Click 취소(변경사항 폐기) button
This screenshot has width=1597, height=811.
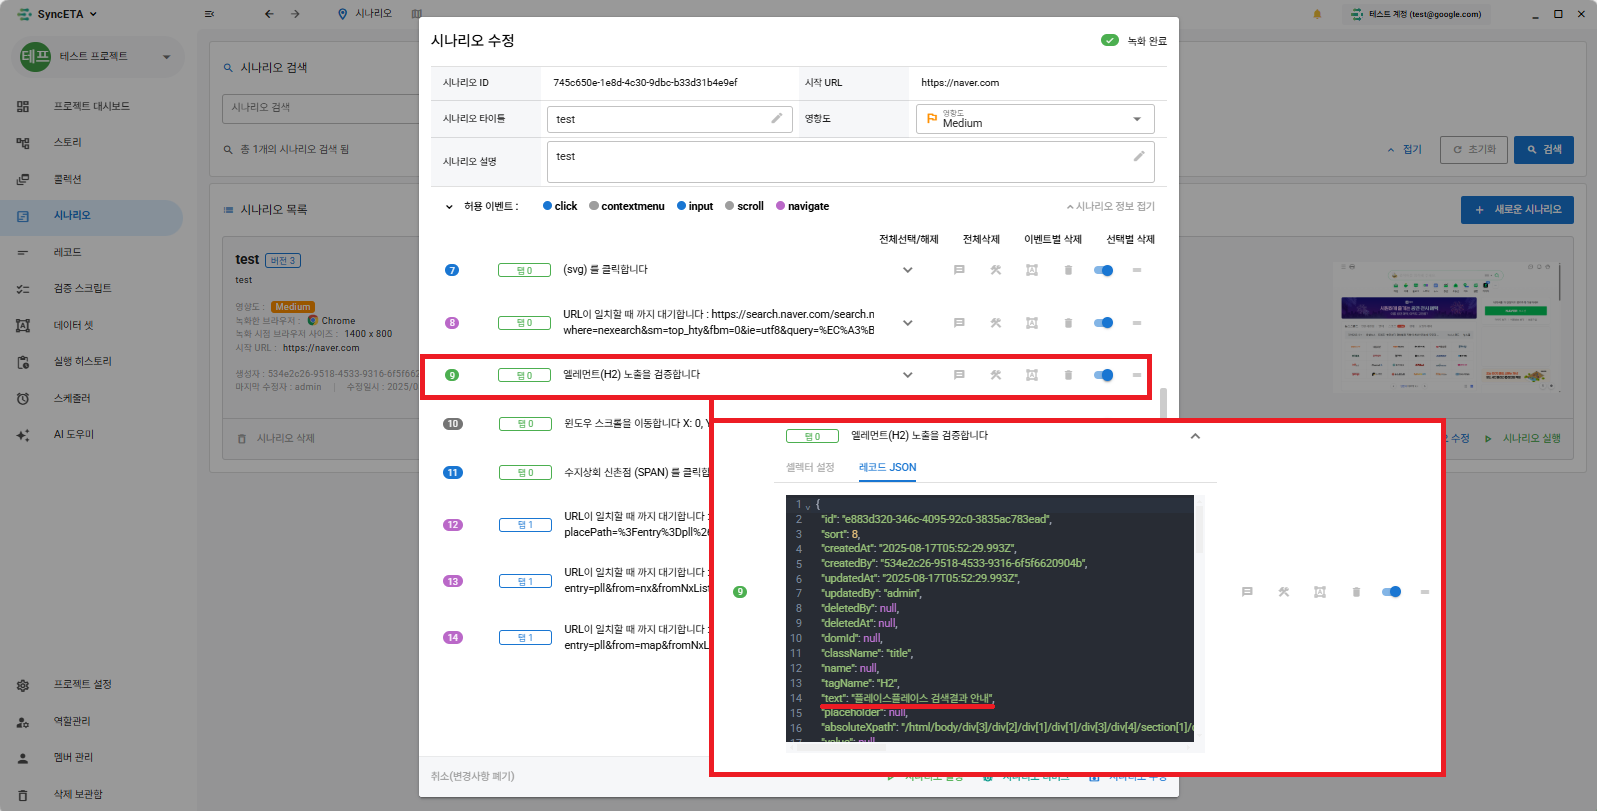[473, 776]
